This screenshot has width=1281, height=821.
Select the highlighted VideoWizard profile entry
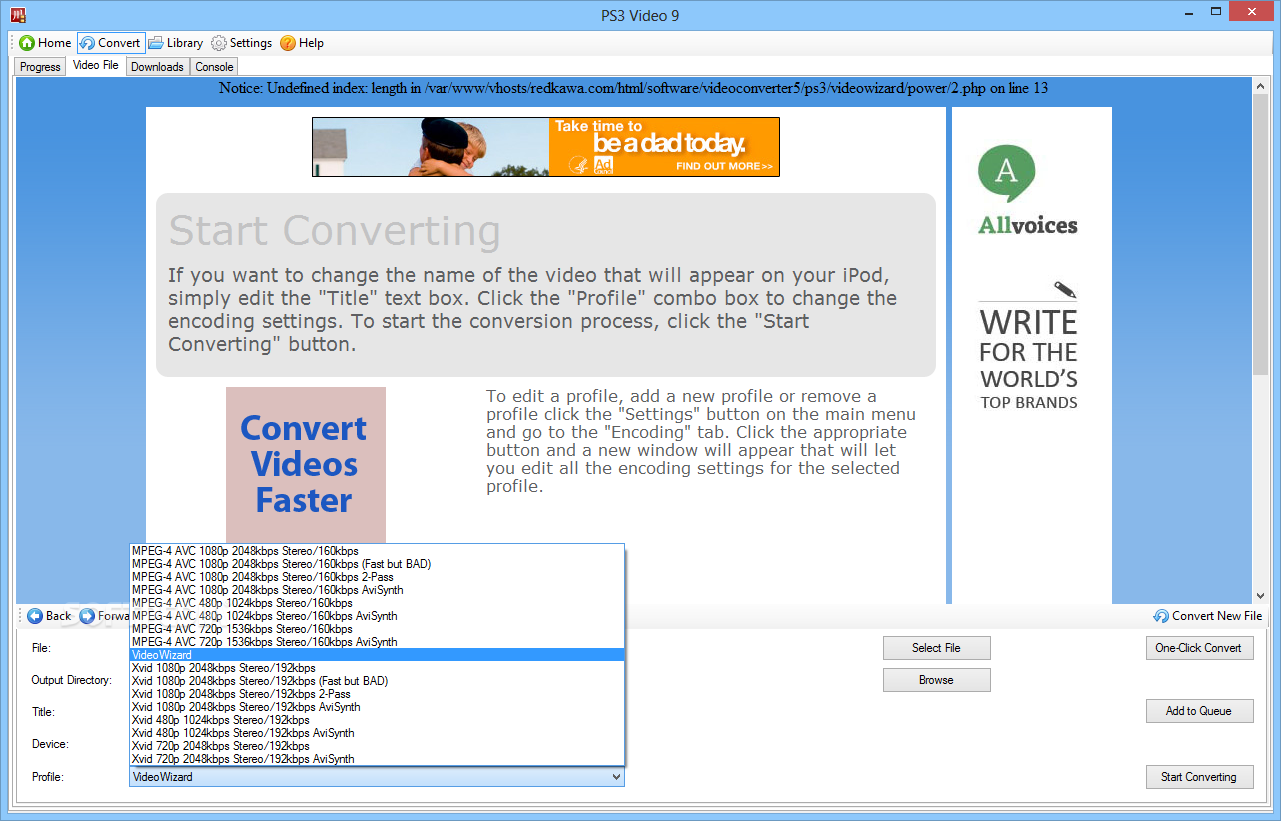pos(377,655)
